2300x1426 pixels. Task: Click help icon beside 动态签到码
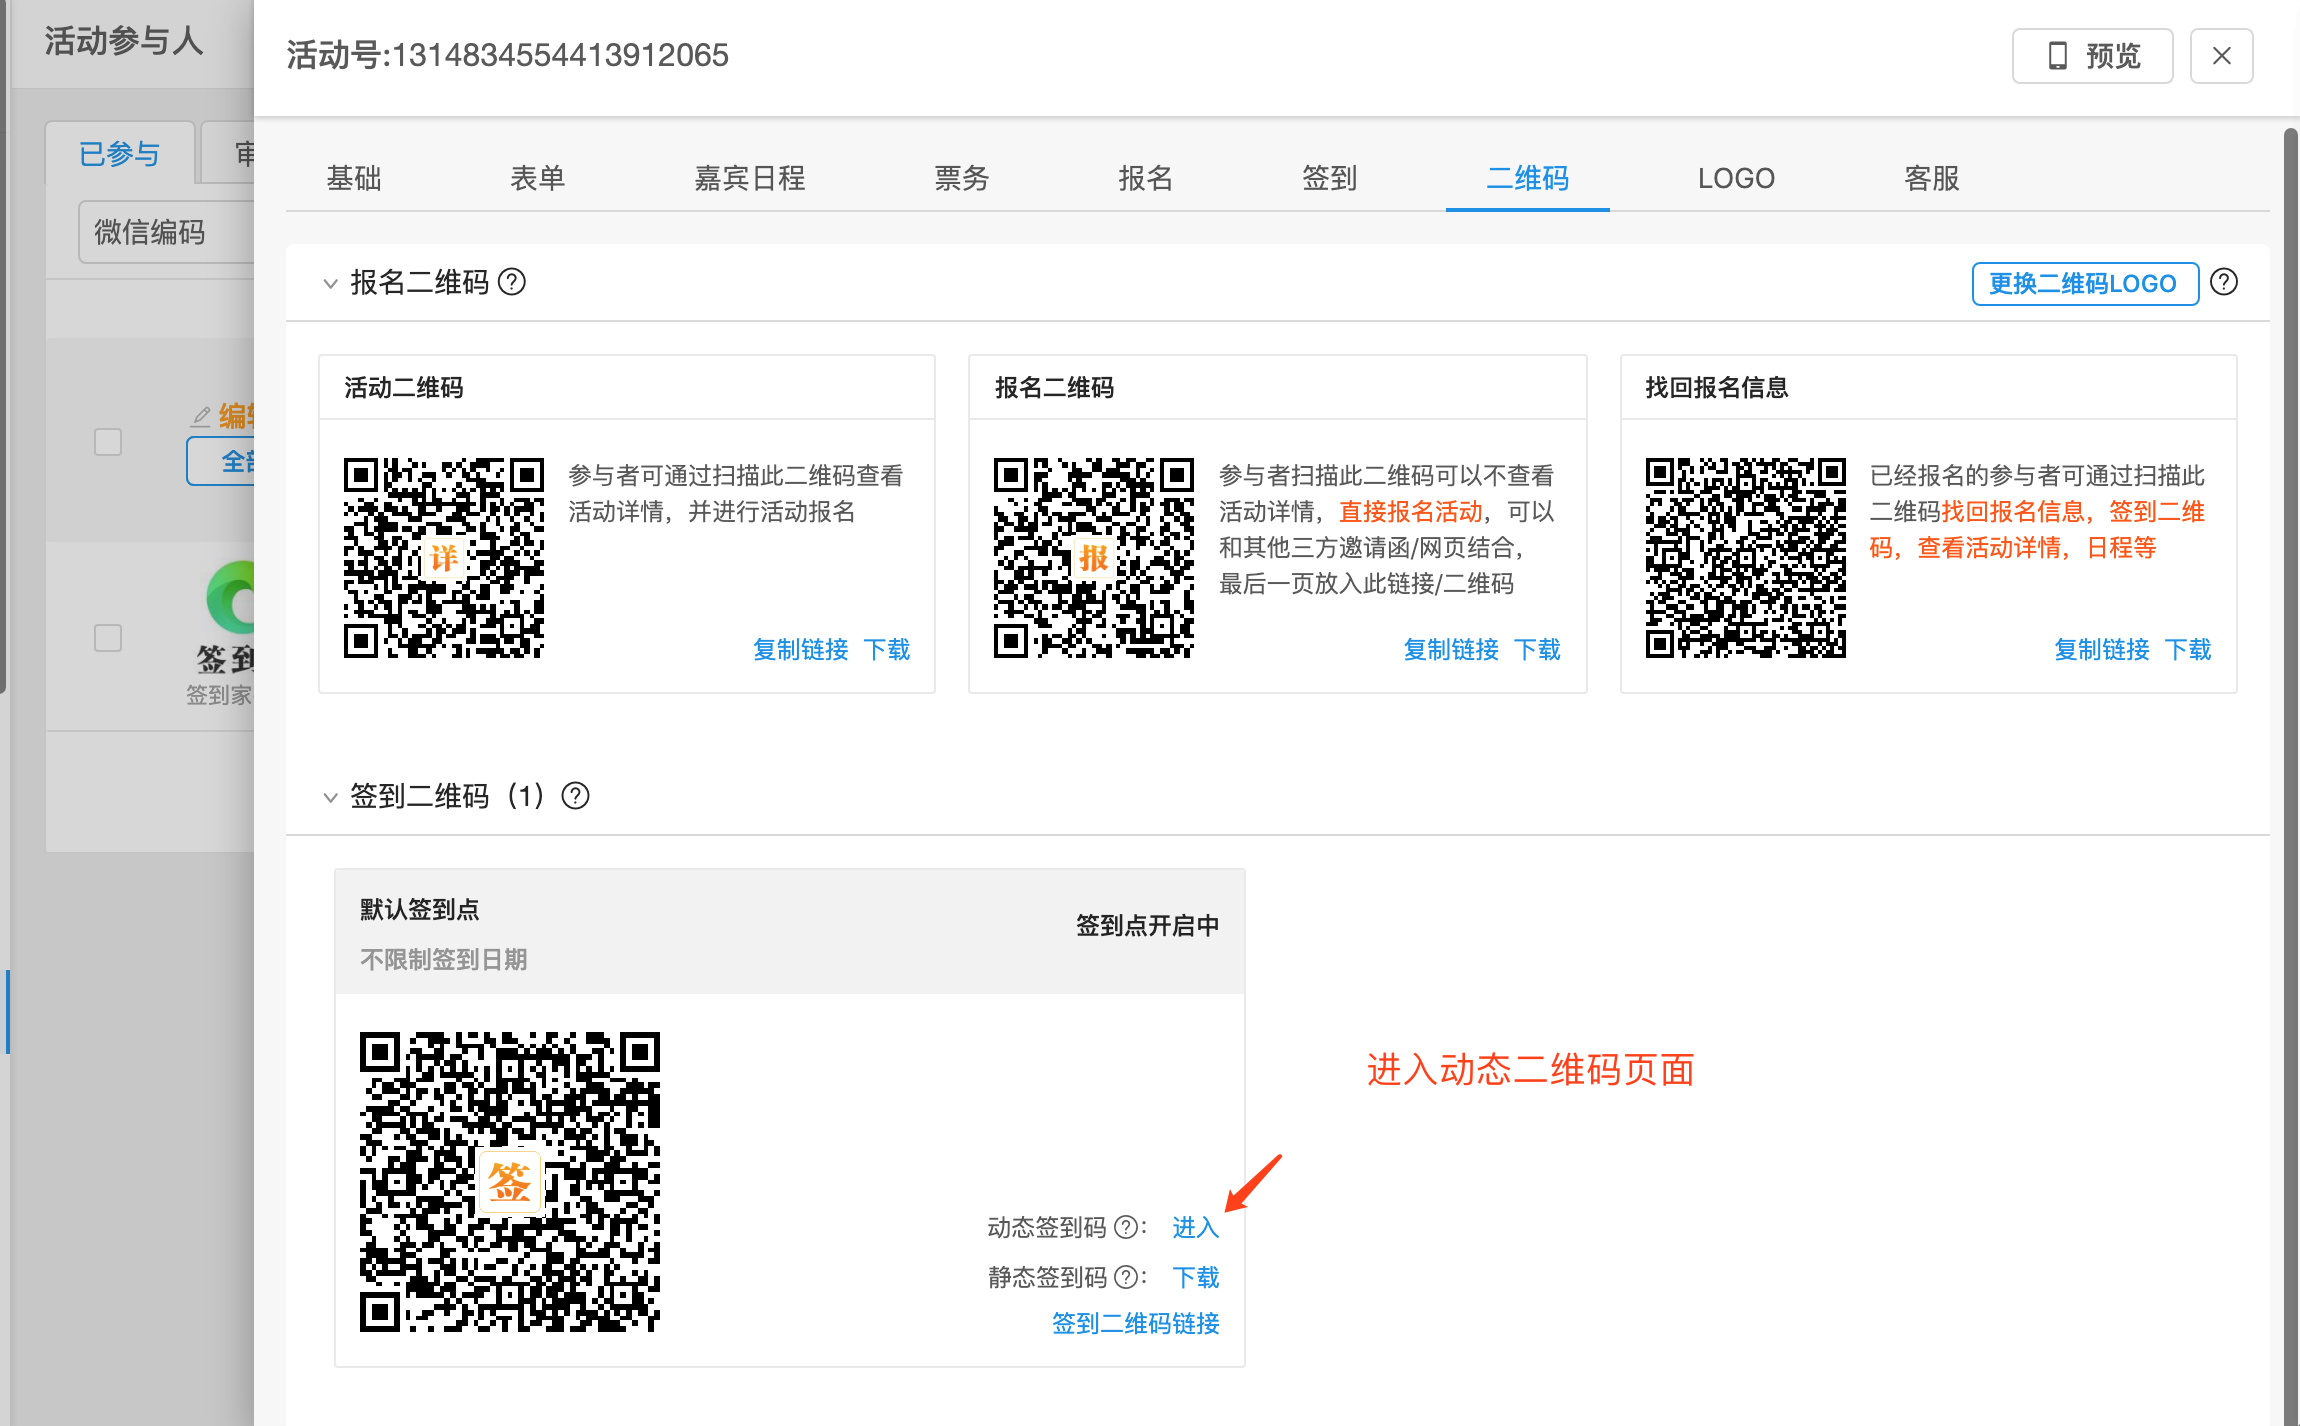tap(1126, 1227)
